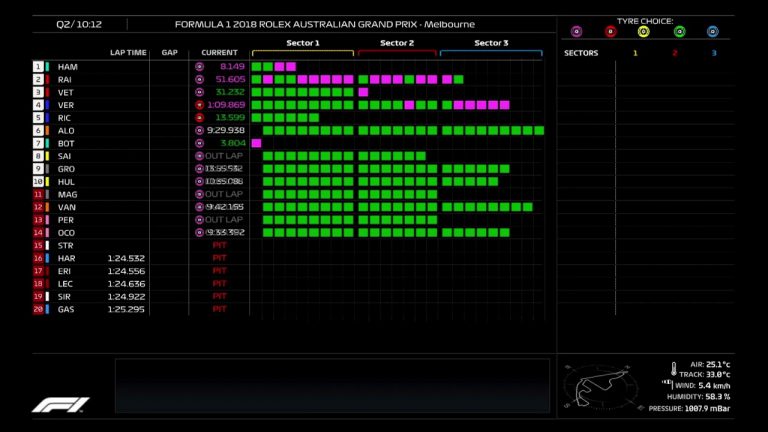Click the HUMIDITY: 58.3 % reading
Viewport: 768px width, 432px height.
[x=698, y=397]
